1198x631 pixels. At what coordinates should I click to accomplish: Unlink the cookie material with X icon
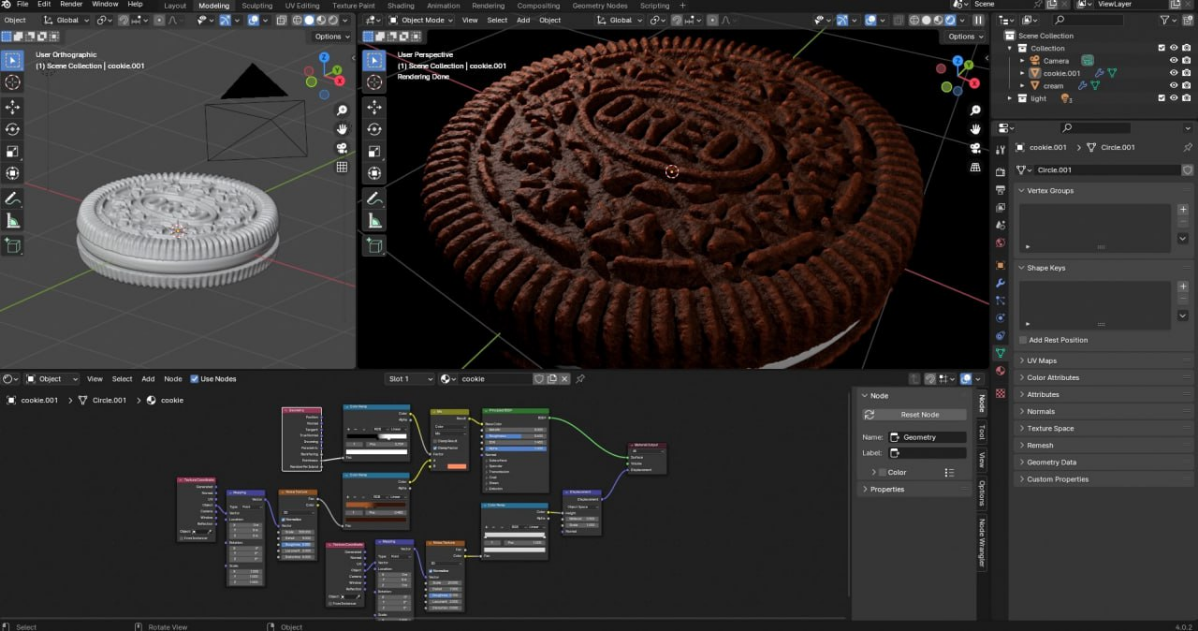click(x=565, y=379)
